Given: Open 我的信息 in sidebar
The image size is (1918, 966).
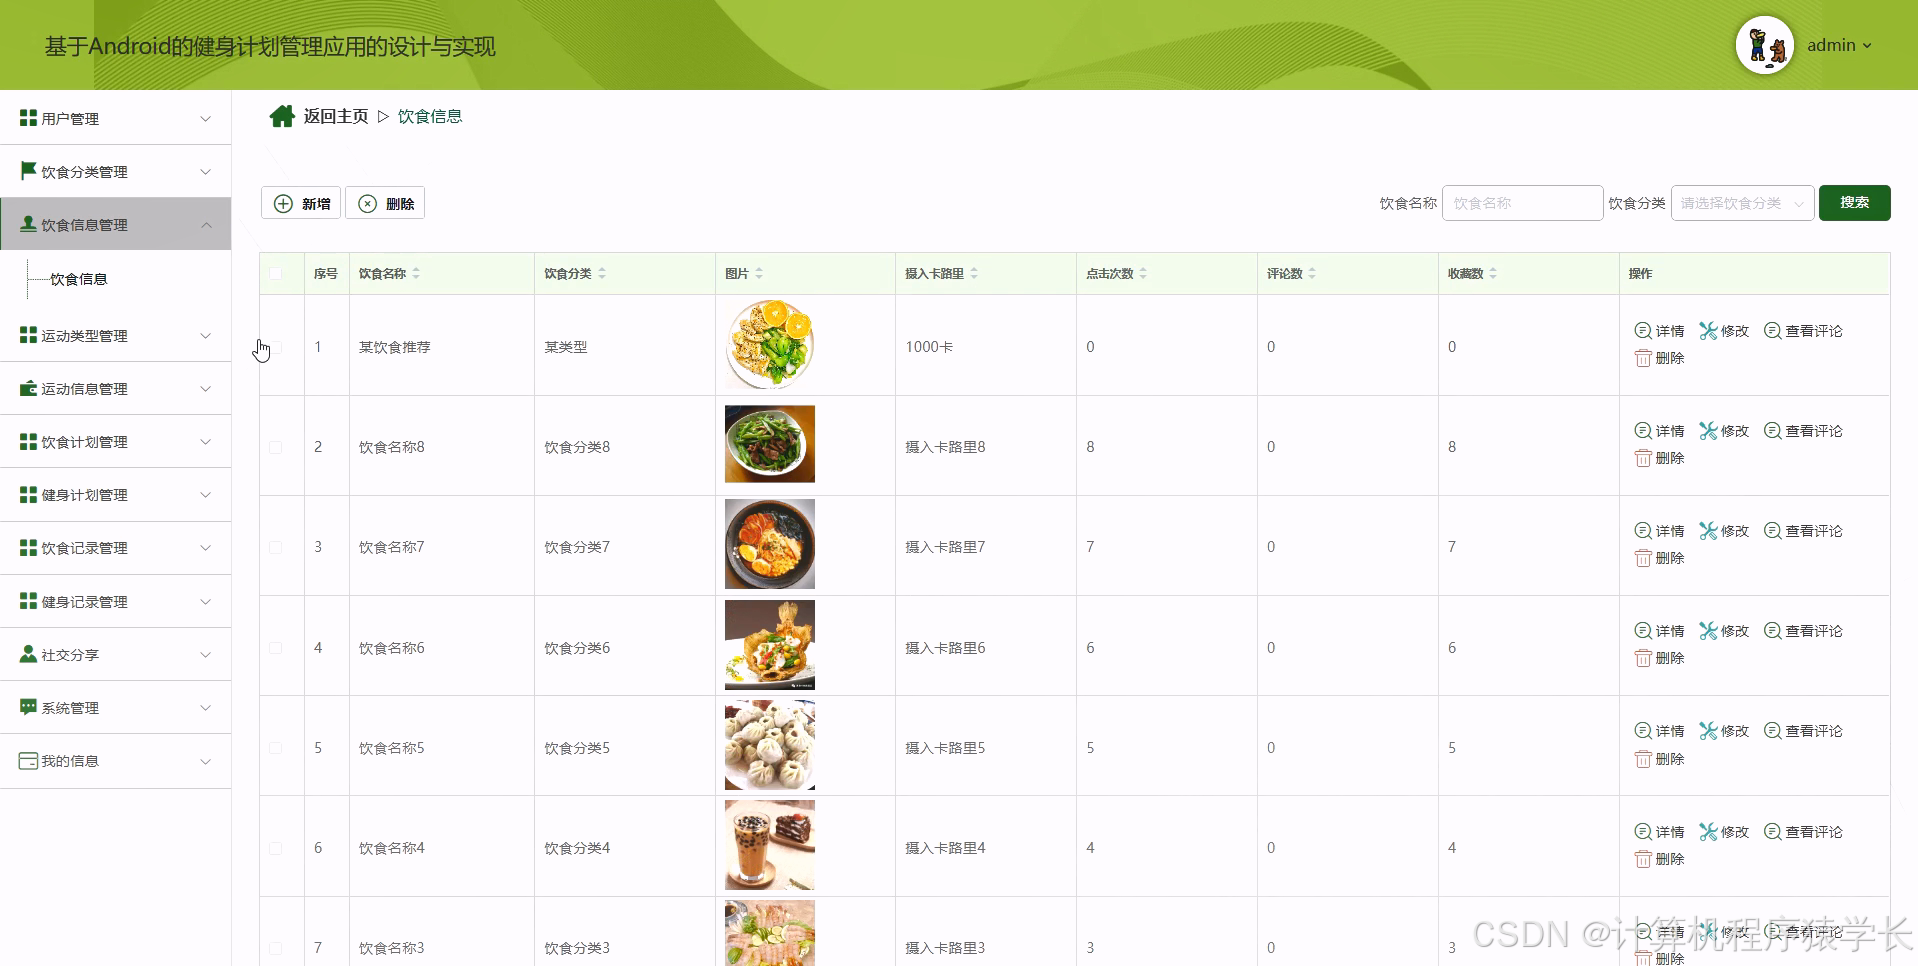Looking at the screenshot, I should pos(115,761).
